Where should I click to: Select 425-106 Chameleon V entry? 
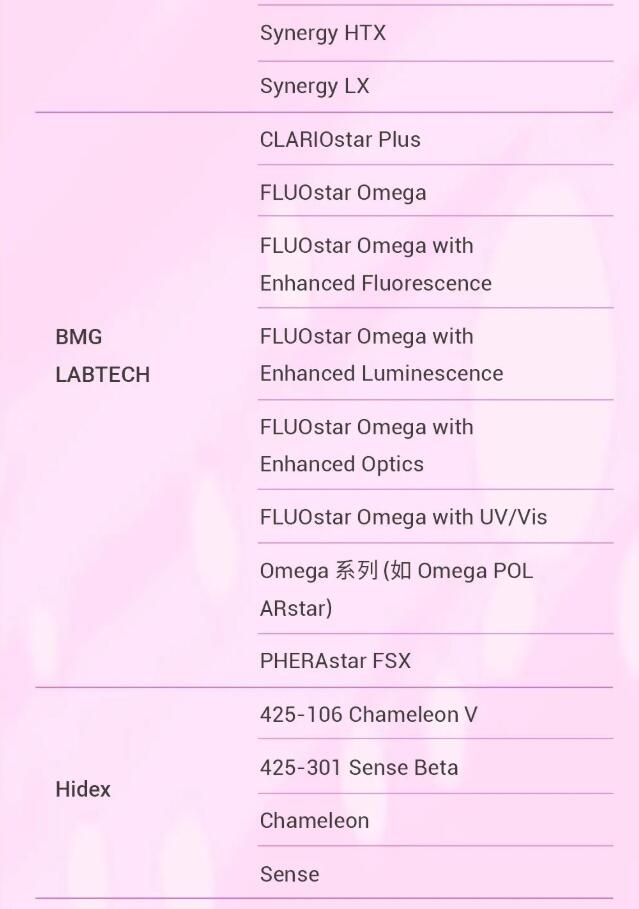pos(368,714)
